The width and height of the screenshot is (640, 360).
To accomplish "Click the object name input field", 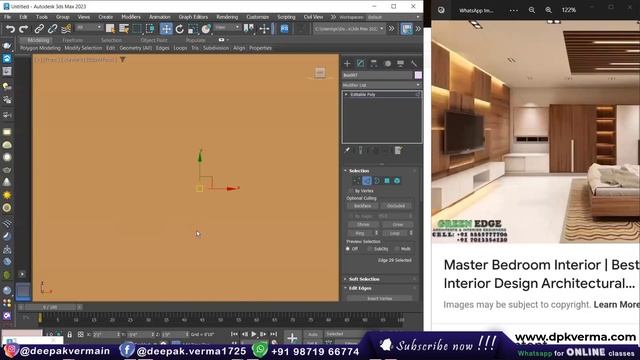I will click(377, 75).
